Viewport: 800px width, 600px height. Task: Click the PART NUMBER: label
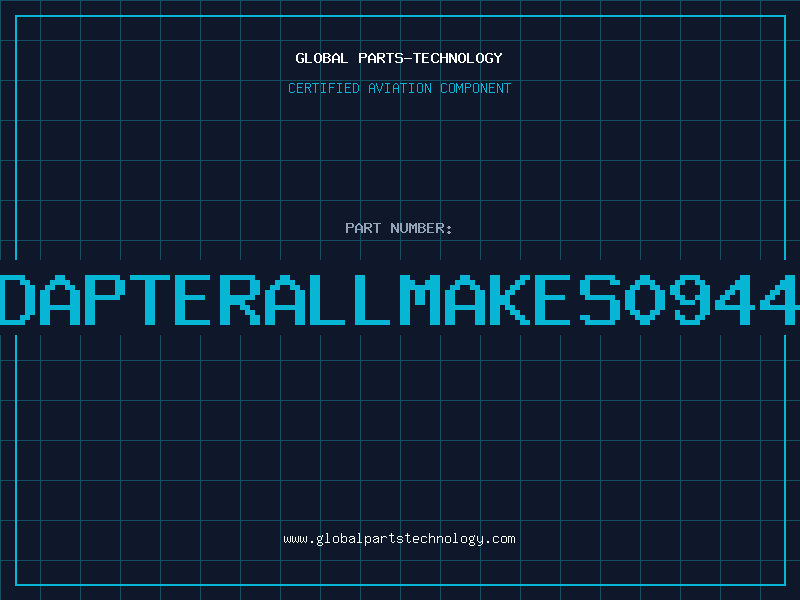point(398,228)
